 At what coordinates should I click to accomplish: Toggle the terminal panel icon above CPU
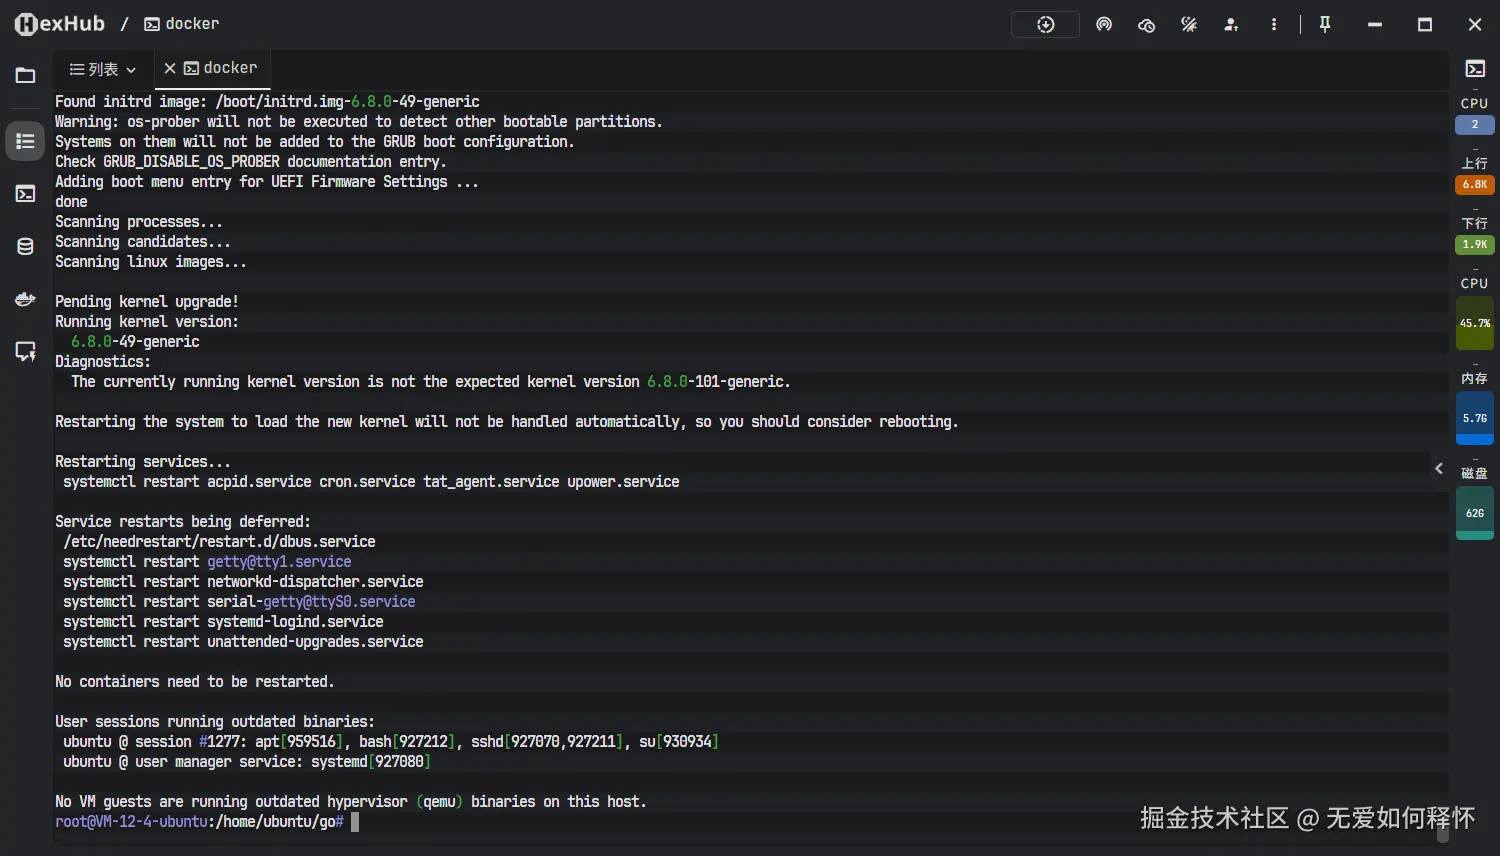(x=1475, y=69)
